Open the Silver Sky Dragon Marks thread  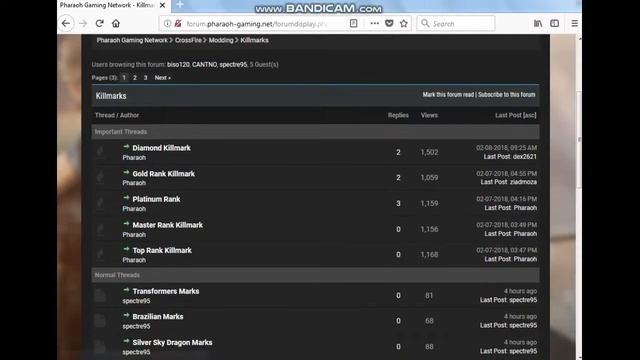click(172, 342)
